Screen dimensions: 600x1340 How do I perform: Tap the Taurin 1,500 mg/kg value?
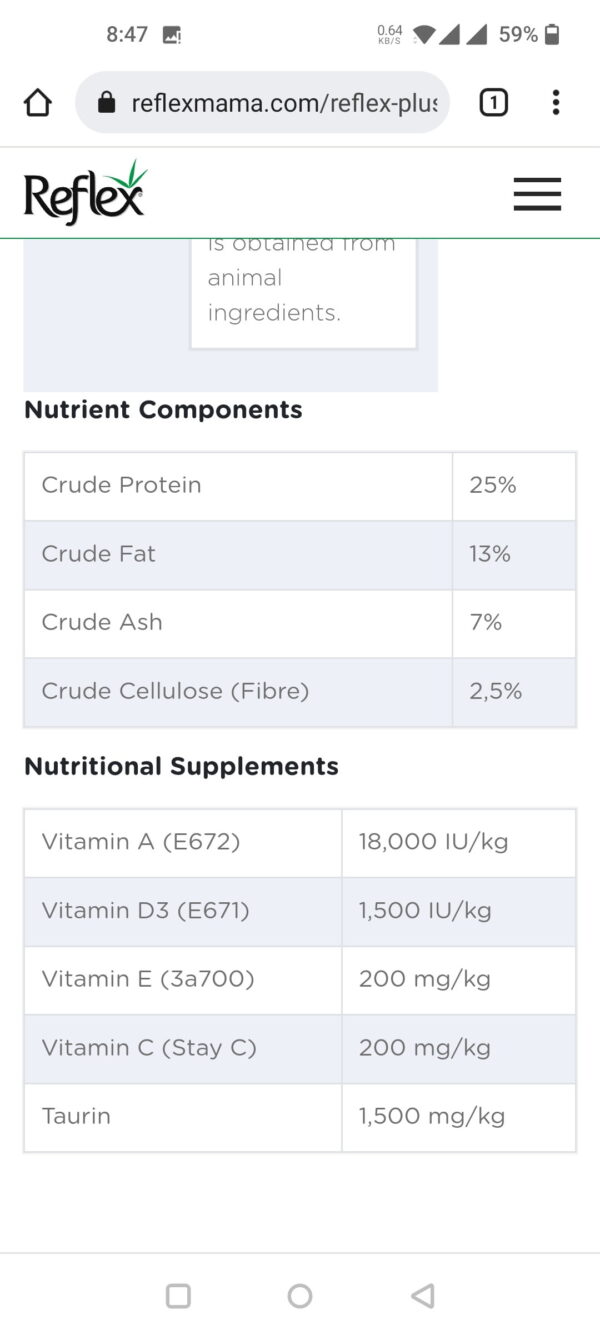tap(432, 1116)
